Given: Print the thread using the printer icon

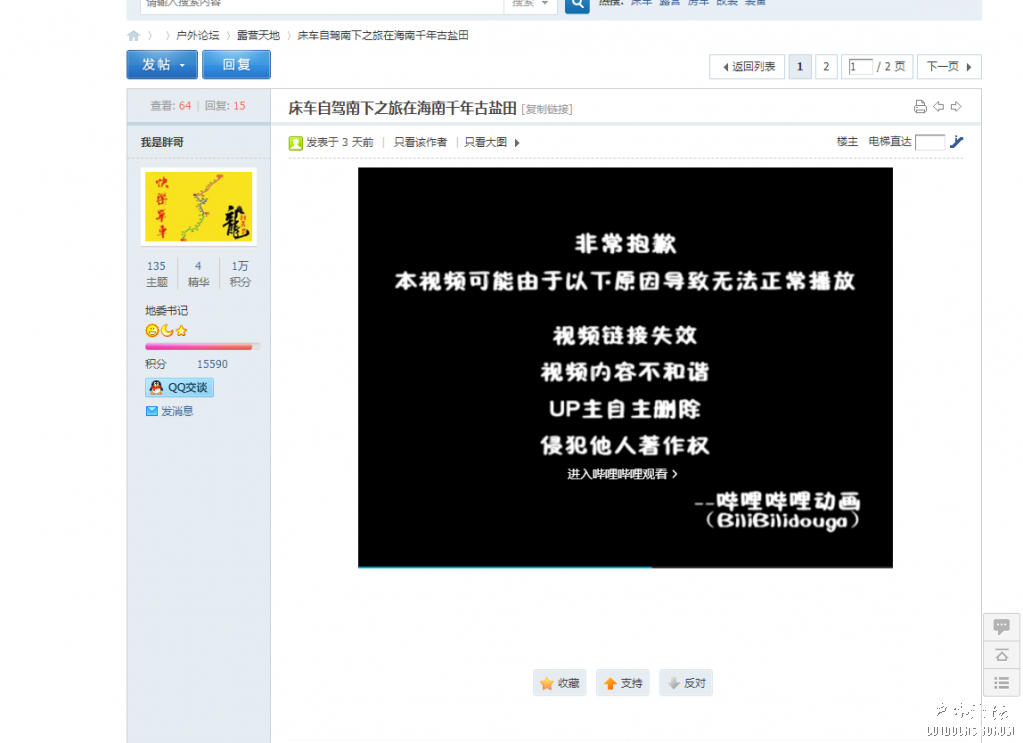Looking at the screenshot, I should (x=920, y=107).
